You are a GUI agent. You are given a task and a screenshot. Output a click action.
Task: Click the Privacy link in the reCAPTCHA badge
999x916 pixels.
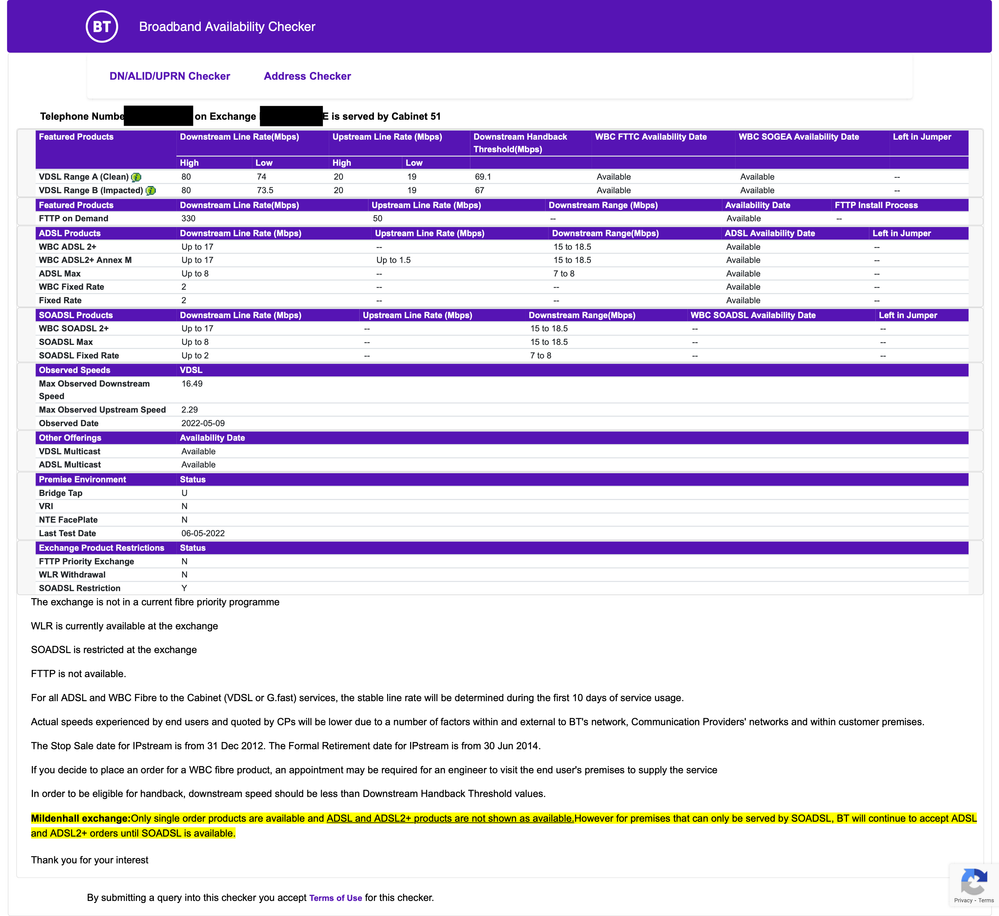click(963, 900)
